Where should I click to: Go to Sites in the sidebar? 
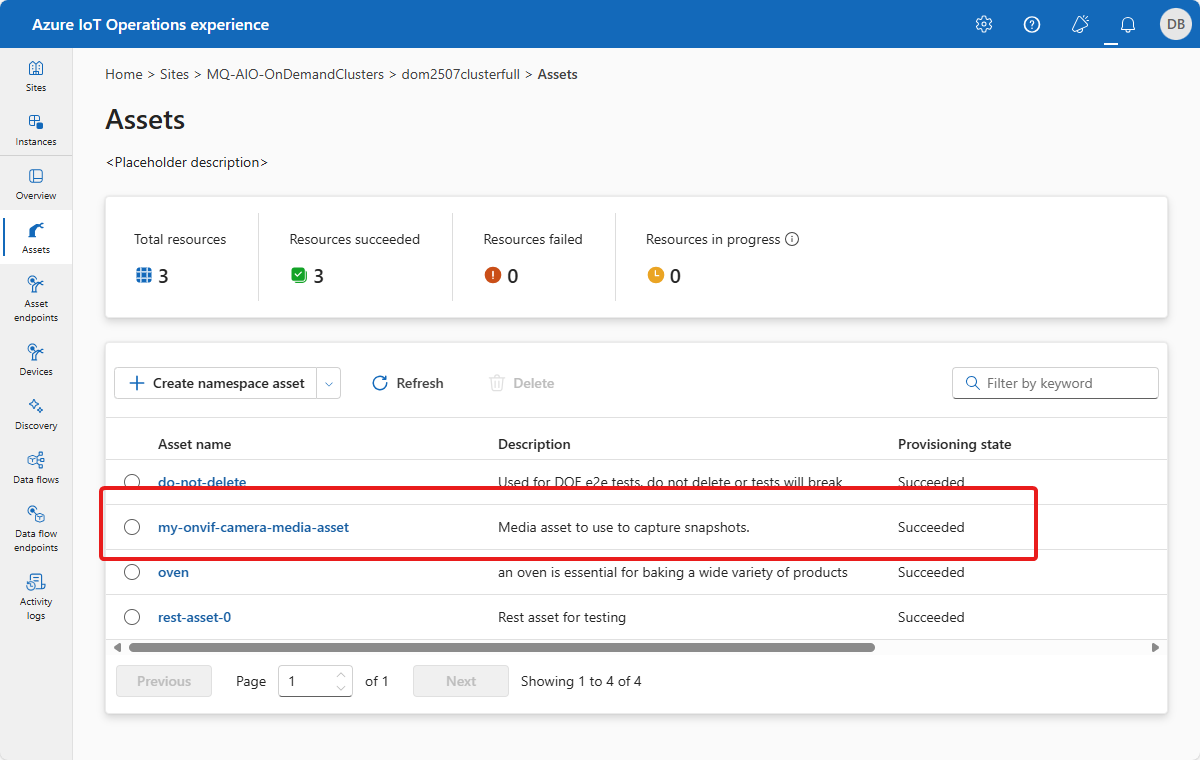[x=36, y=76]
